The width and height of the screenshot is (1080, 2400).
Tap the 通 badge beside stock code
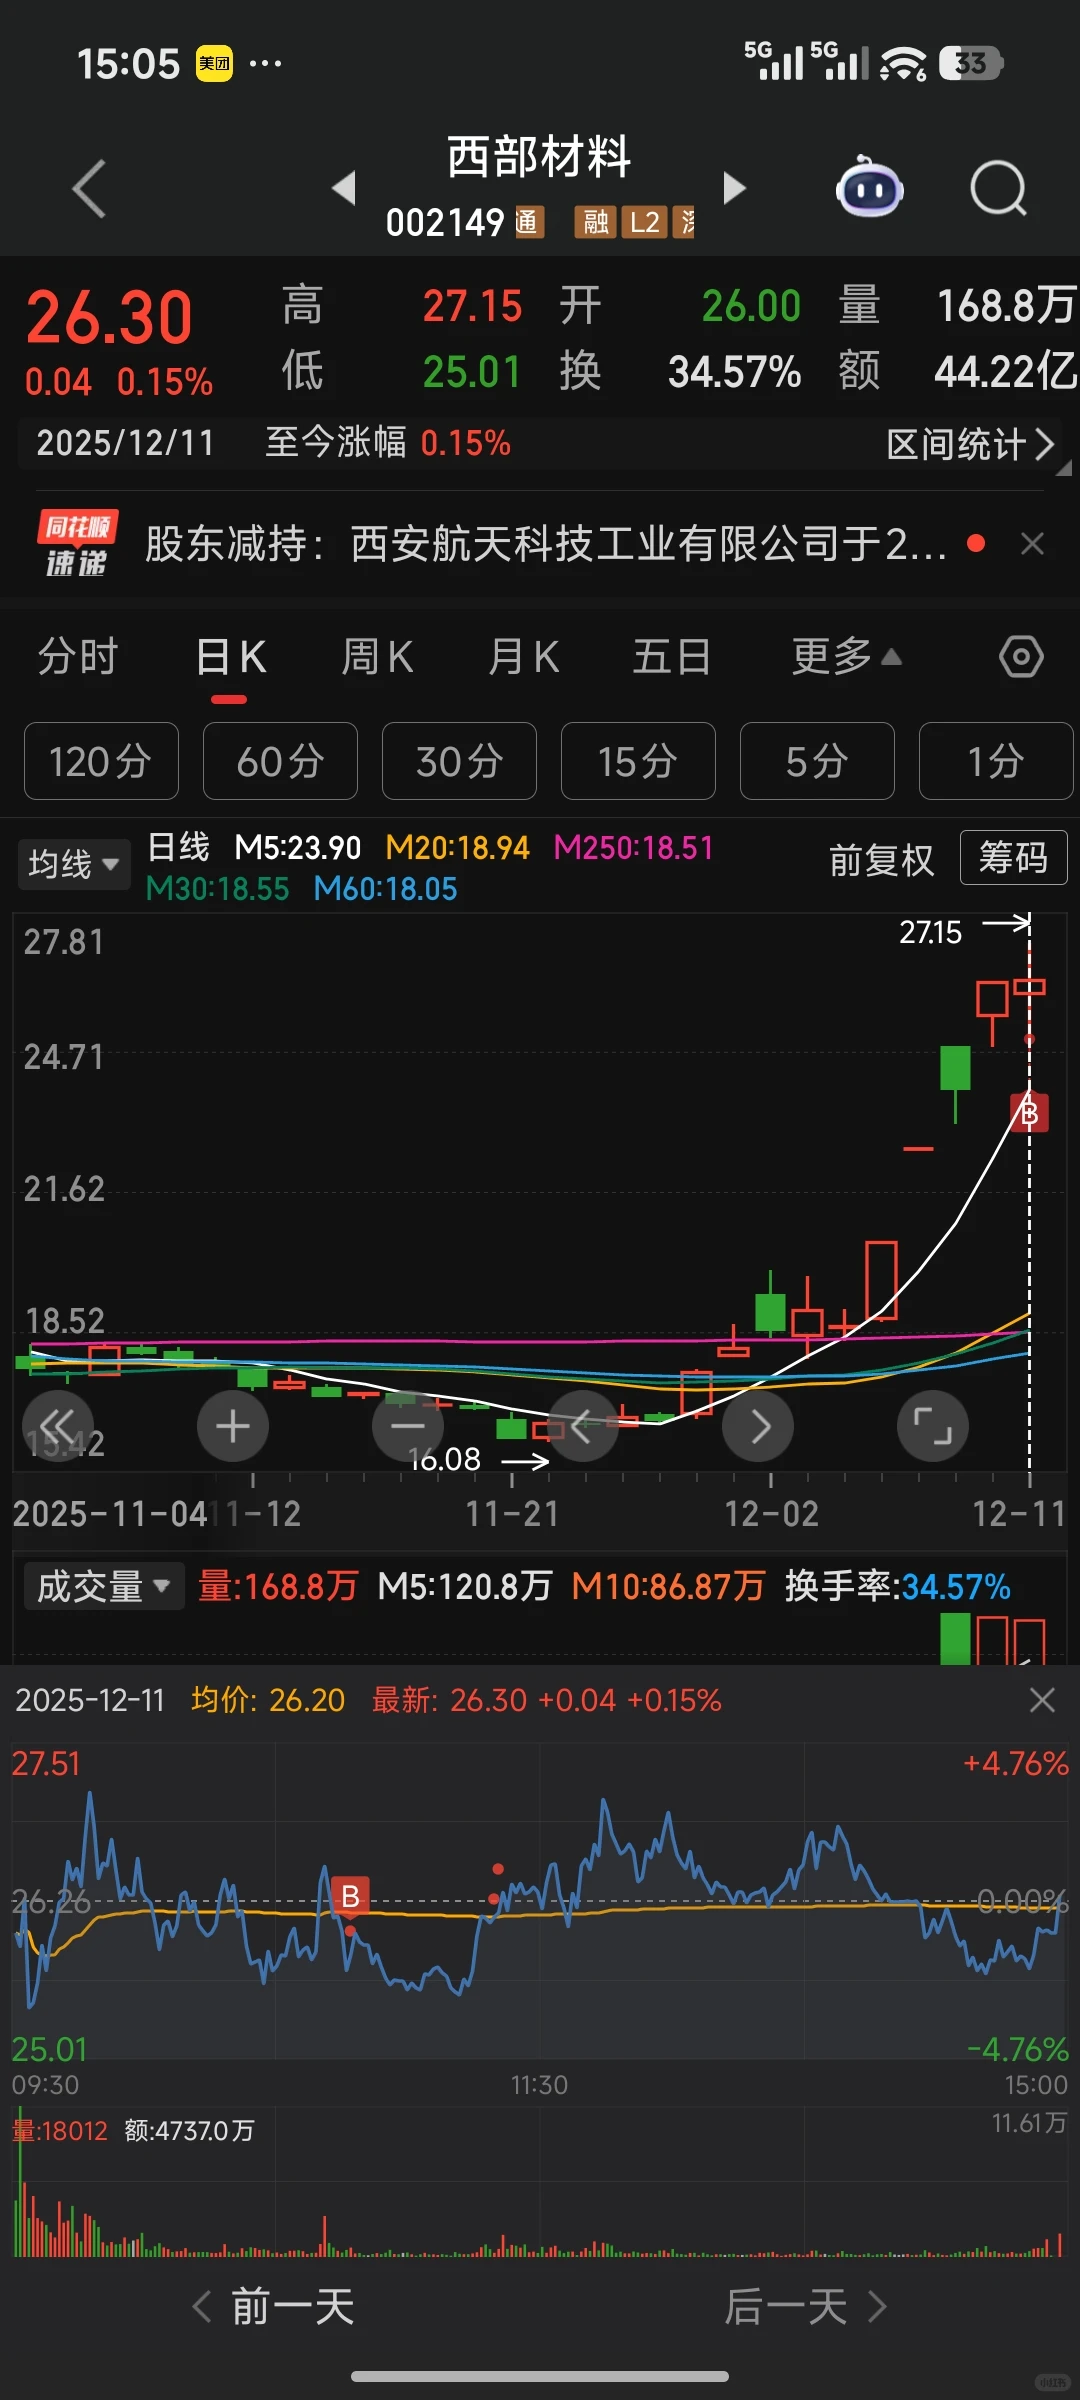coord(529,222)
